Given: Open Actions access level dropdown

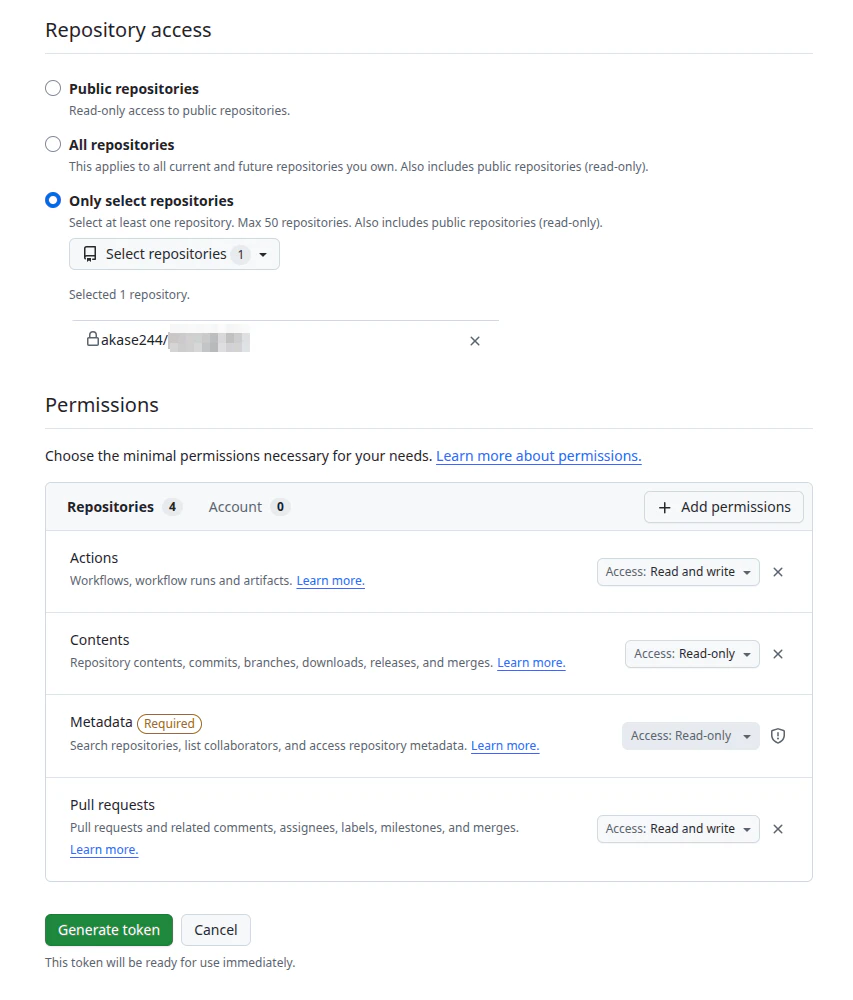Looking at the screenshot, I should click(678, 572).
